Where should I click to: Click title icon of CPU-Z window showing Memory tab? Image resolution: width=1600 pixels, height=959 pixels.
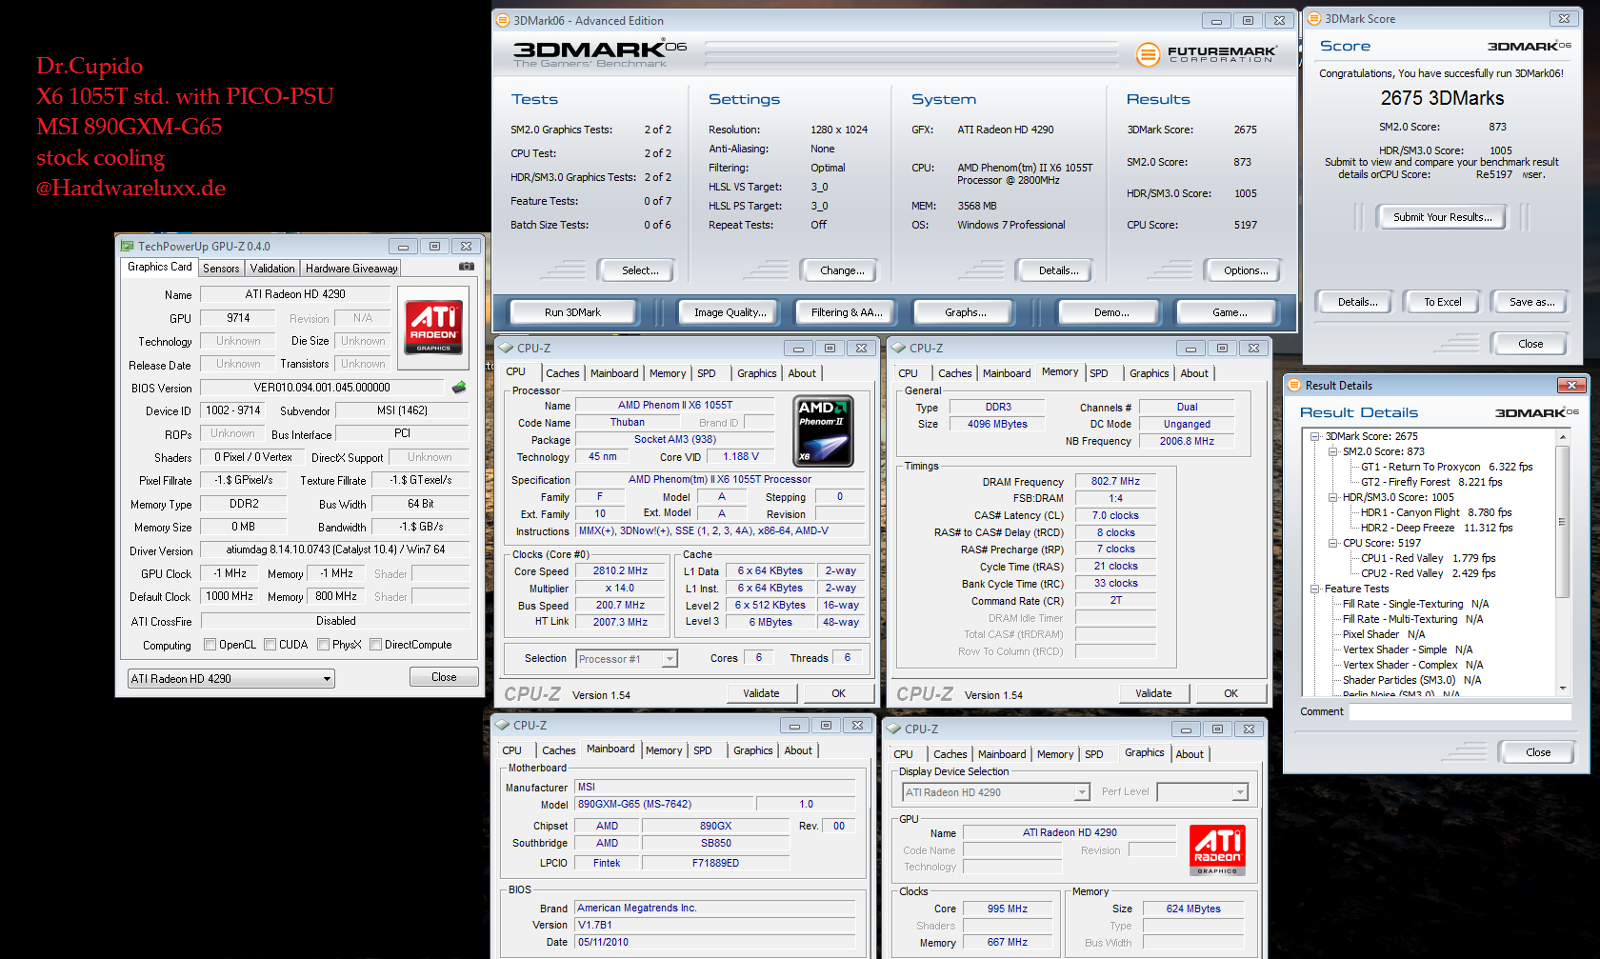click(897, 348)
